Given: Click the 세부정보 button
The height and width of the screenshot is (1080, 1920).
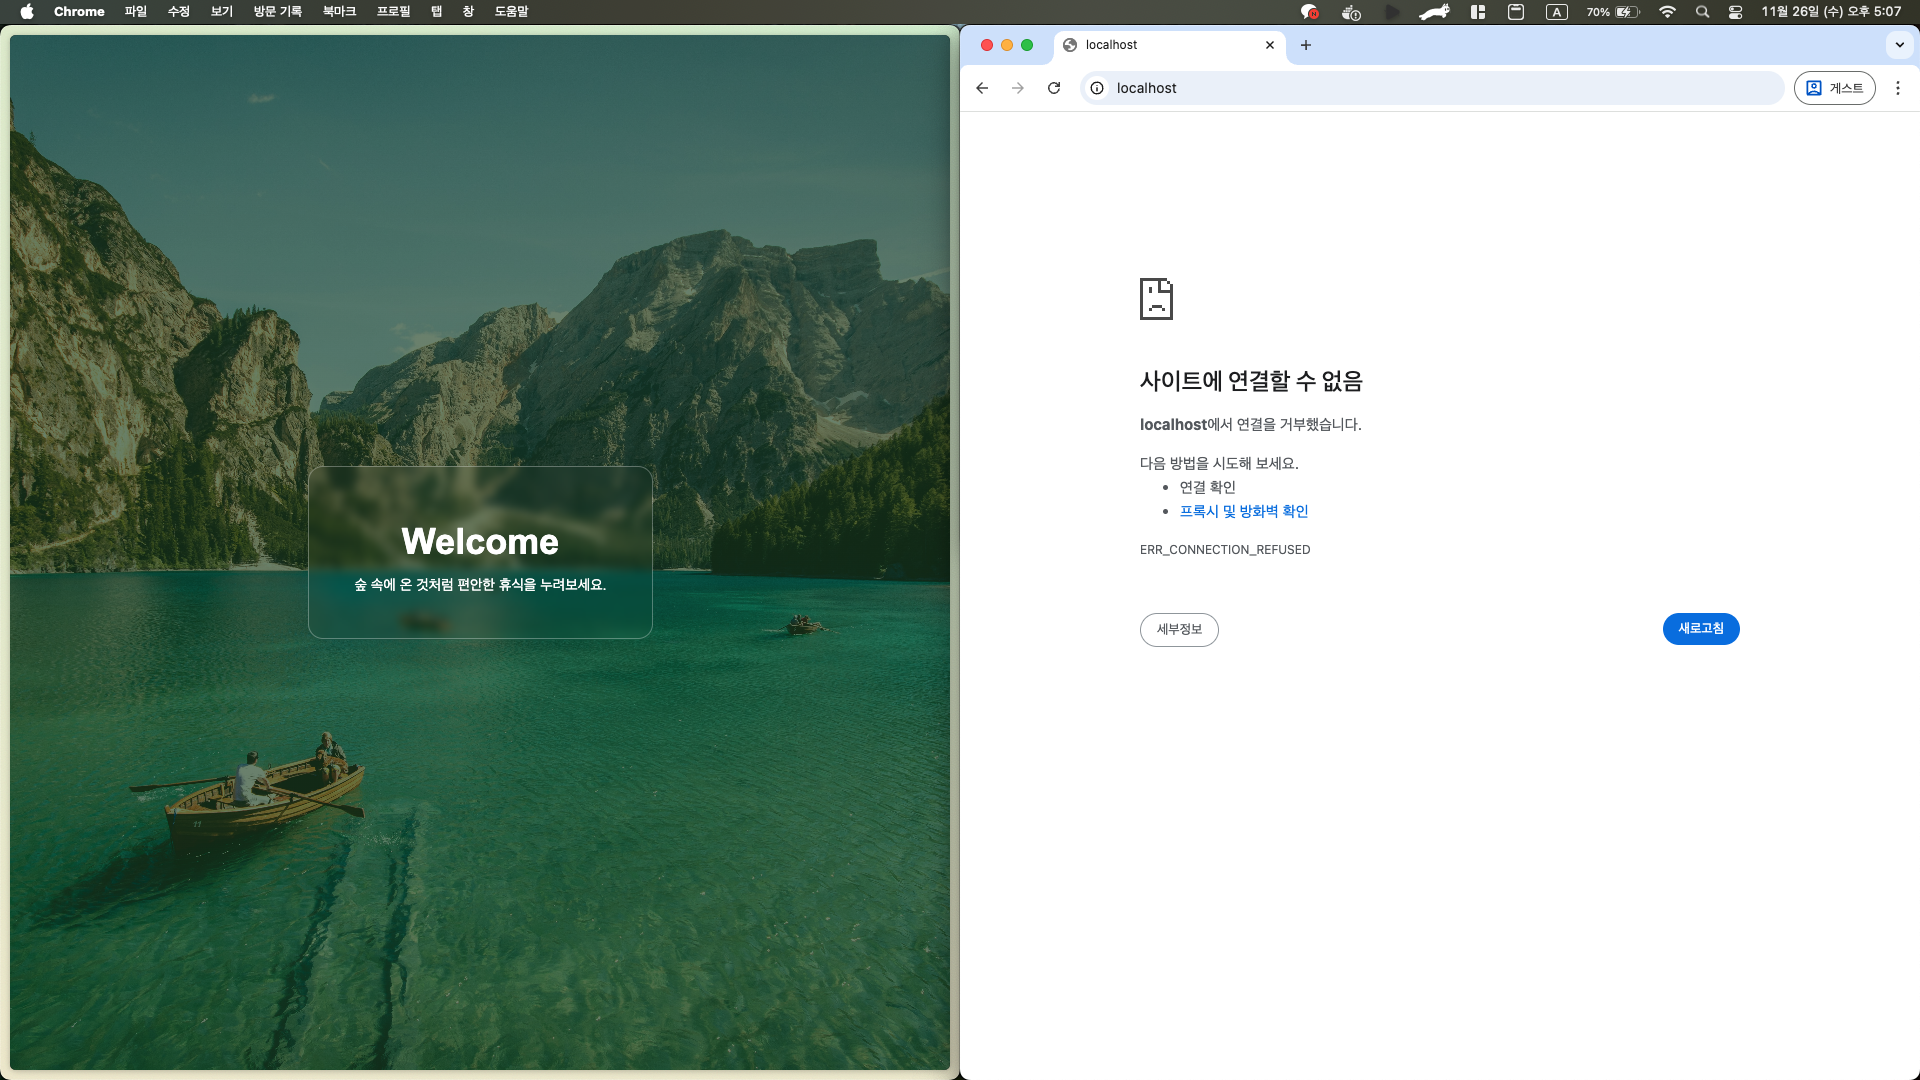Looking at the screenshot, I should (x=1179, y=629).
